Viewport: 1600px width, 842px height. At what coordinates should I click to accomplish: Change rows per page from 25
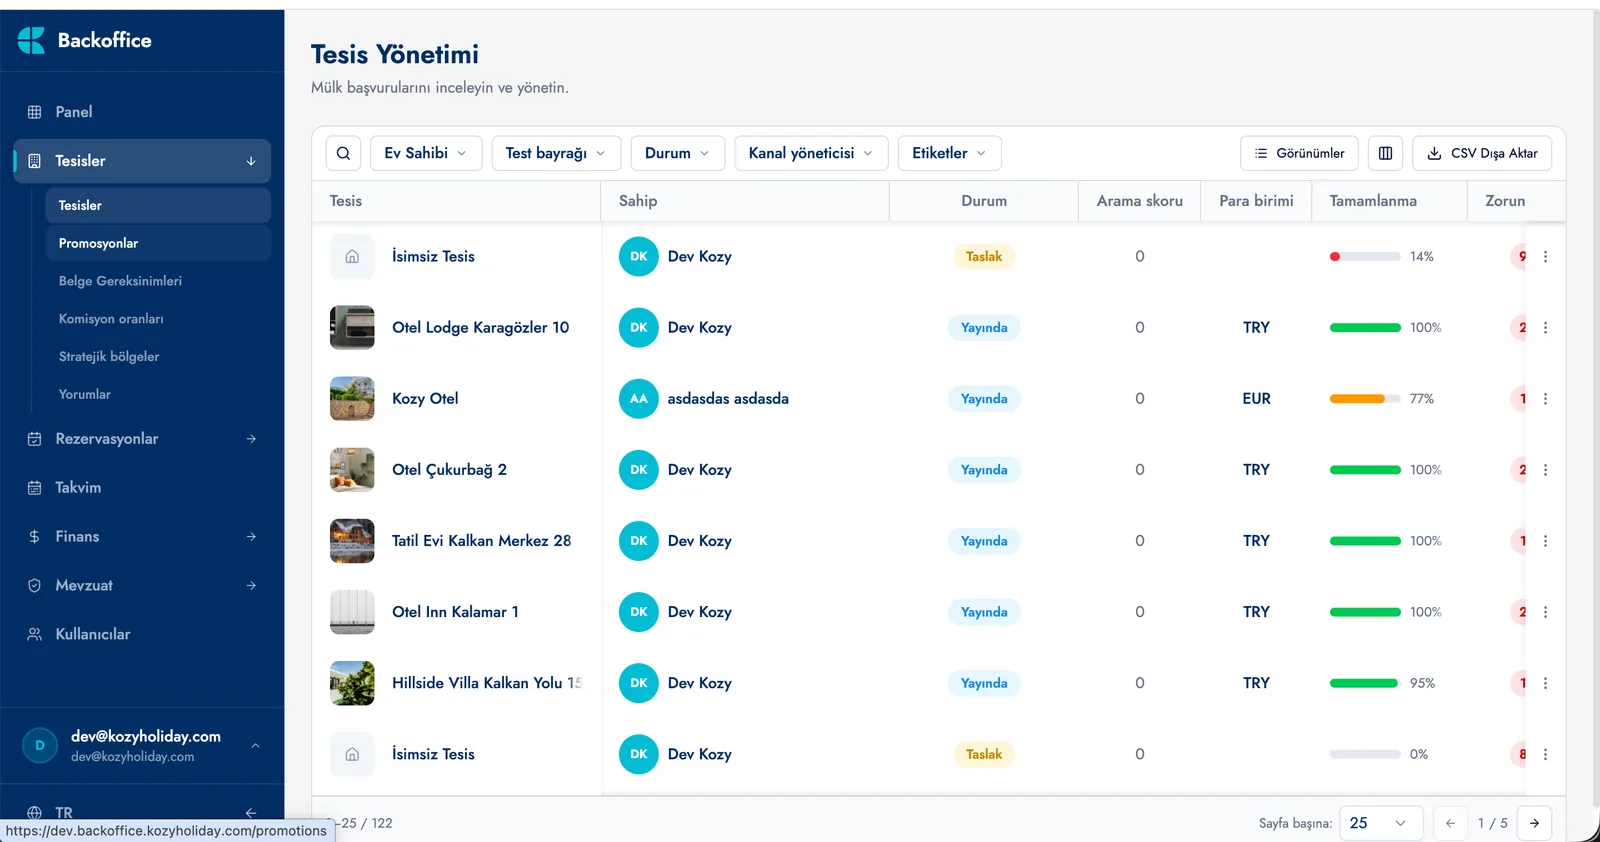pyautogui.click(x=1380, y=823)
